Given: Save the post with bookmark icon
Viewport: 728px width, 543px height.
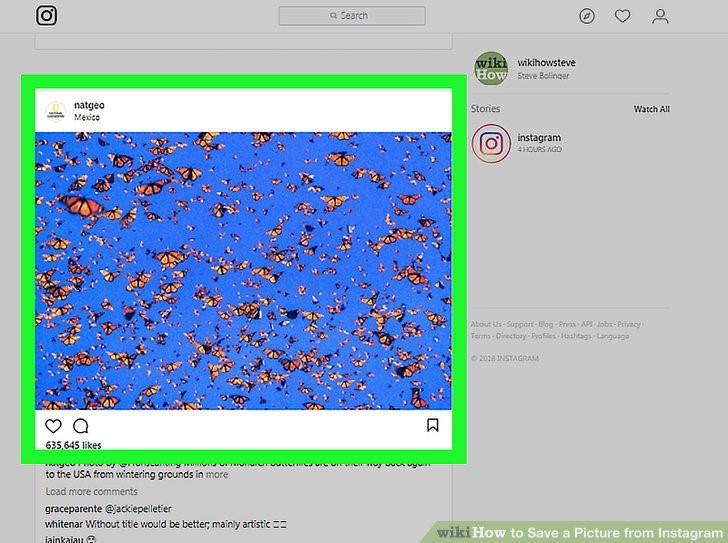Looking at the screenshot, I should pos(432,425).
